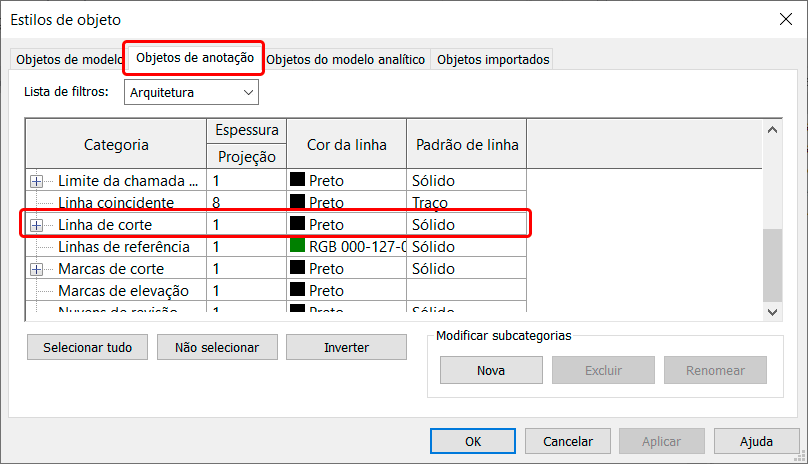The height and width of the screenshot is (464, 808).
Task: Click empty pattern cell for Marcas de elevação
Action: pyautogui.click(x=466, y=291)
